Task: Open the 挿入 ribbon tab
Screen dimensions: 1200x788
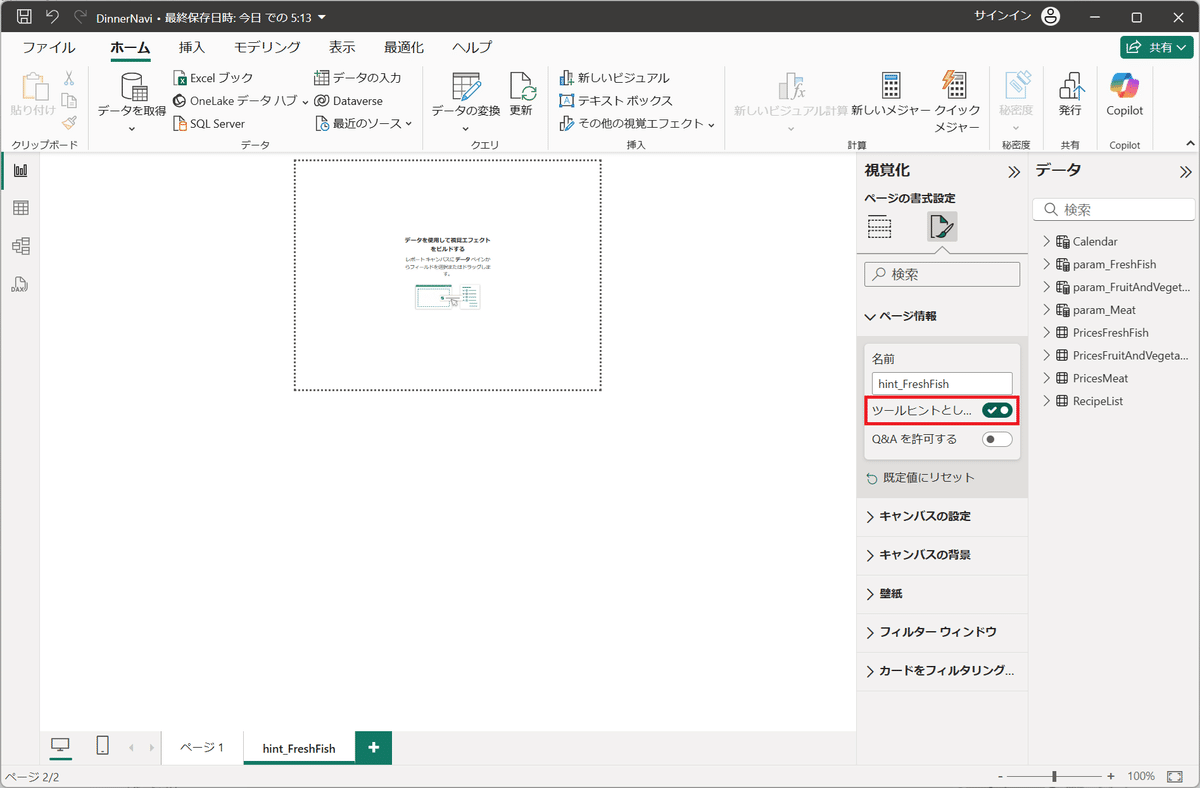Action: [192, 47]
